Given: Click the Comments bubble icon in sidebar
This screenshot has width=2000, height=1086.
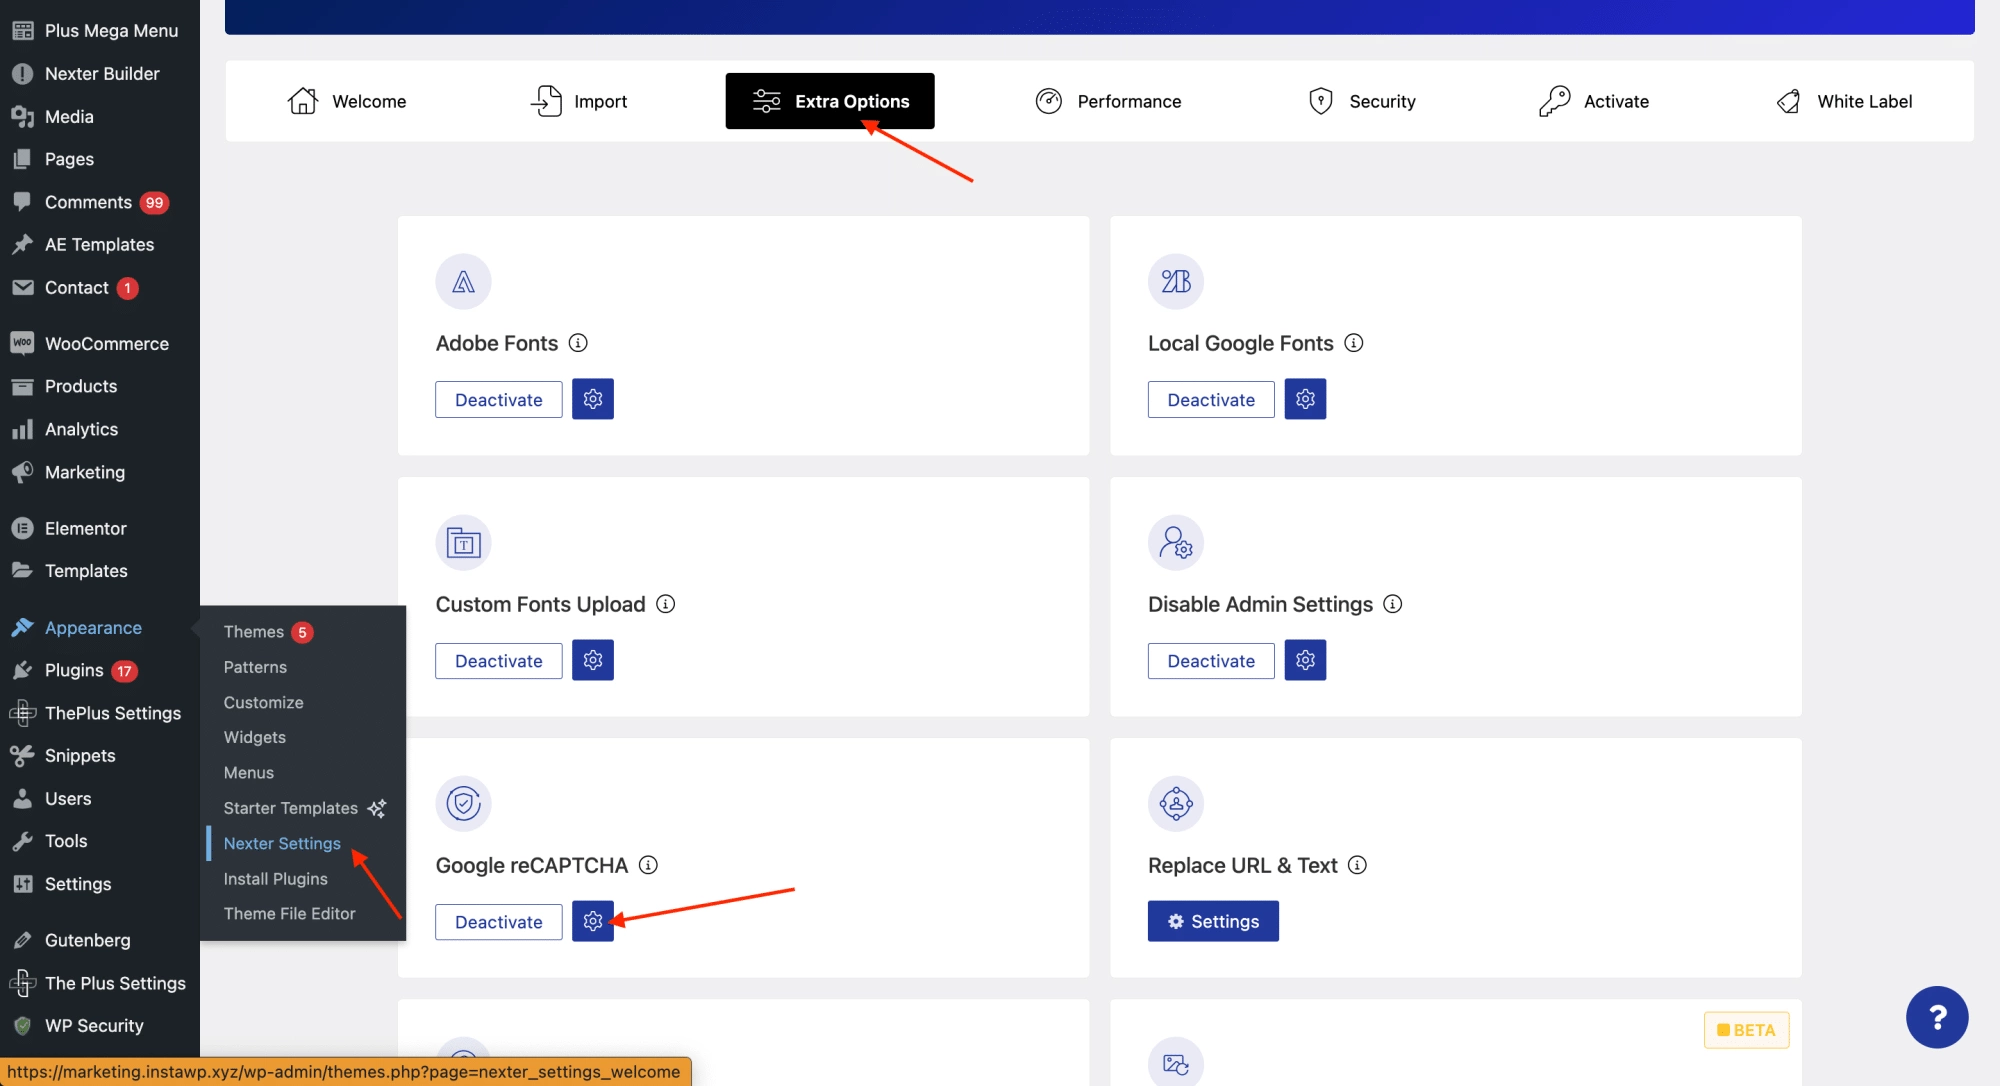Looking at the screenshot, I should pyautogui.click(x=22, y=201).
